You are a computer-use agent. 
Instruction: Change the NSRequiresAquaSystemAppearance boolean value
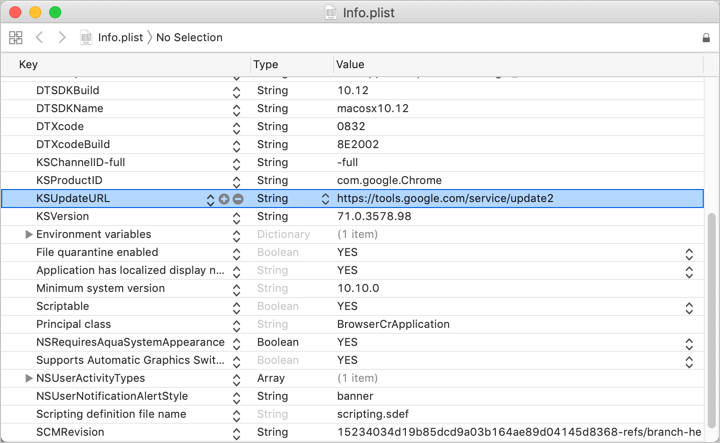pyautogui.click(x=688, y=343)
